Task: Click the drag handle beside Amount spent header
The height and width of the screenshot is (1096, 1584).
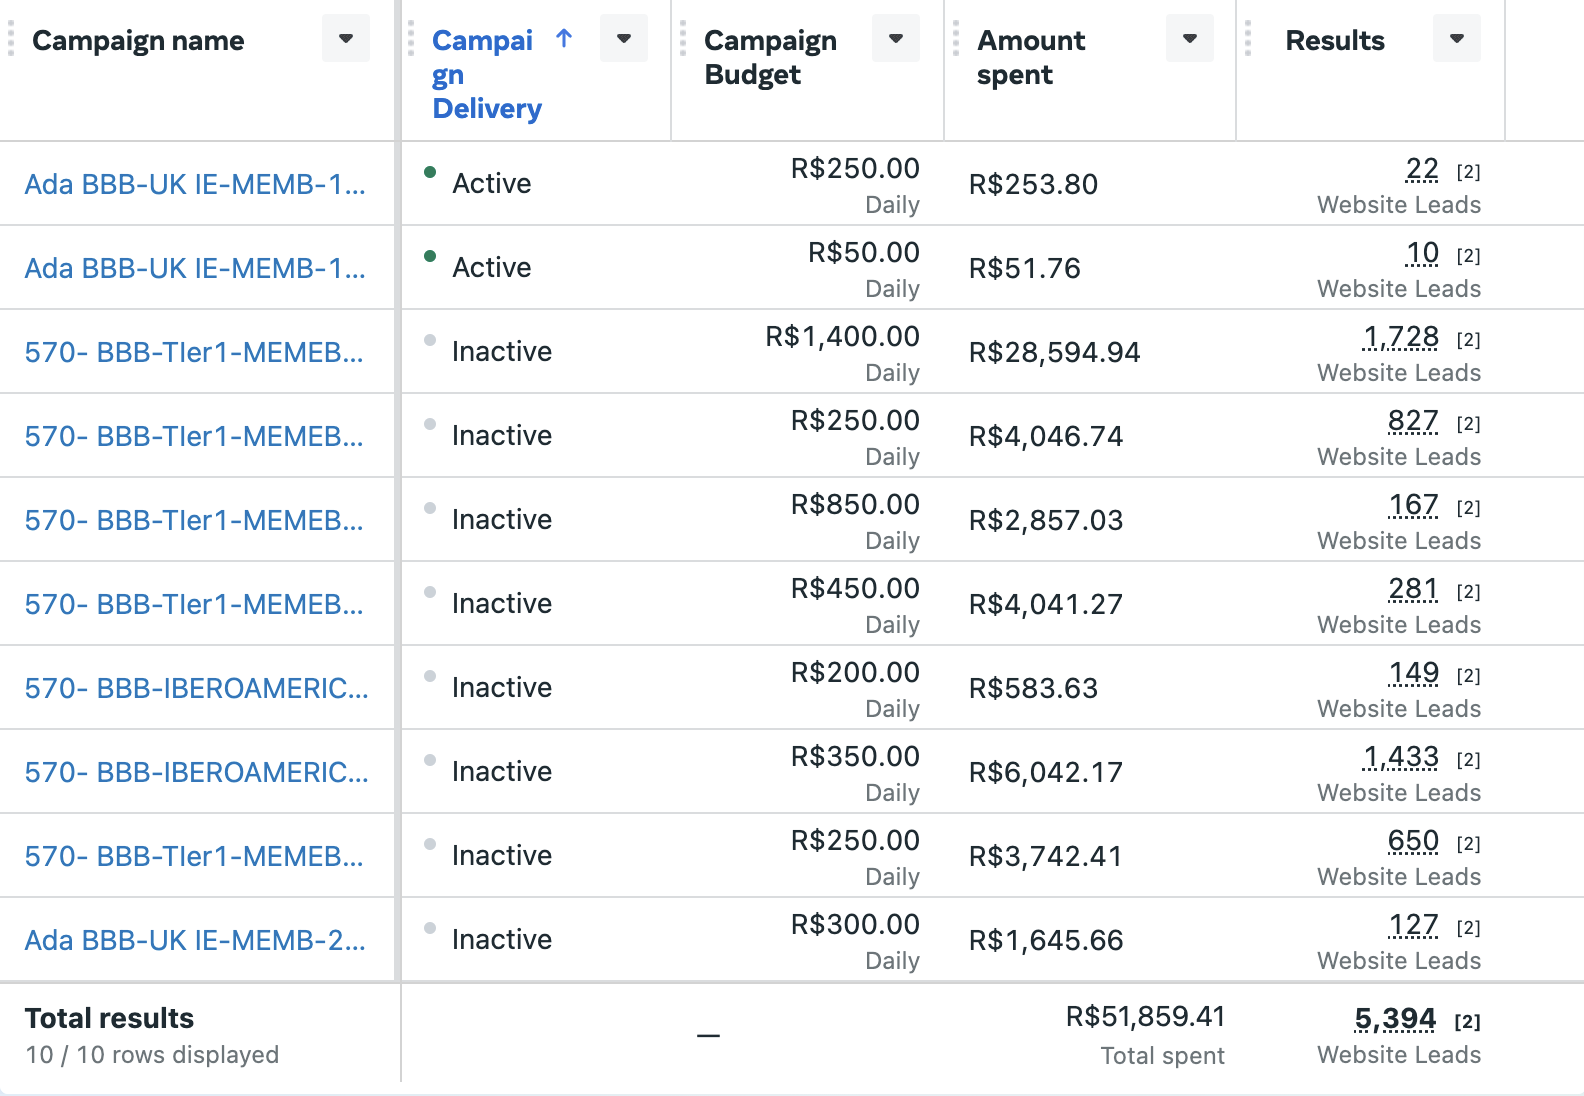Action: [x=956, y=39]
